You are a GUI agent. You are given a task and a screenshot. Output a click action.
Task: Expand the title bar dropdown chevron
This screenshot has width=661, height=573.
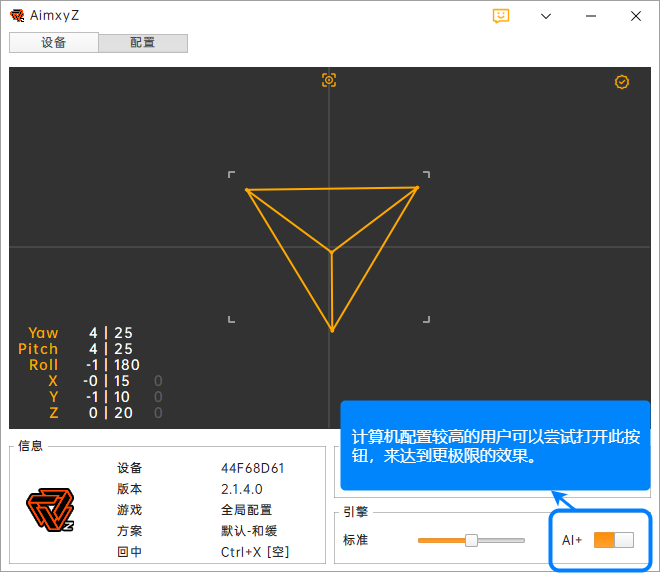[546, 16]
